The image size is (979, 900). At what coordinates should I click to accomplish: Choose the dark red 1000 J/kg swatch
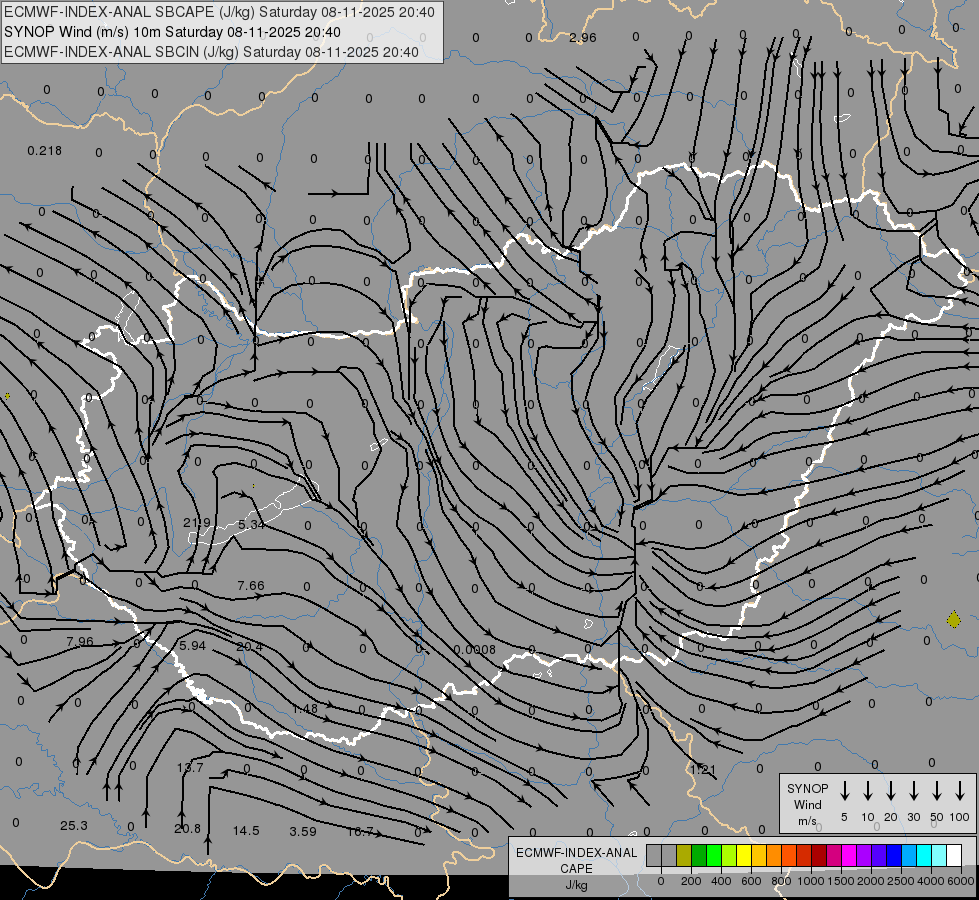819,855
